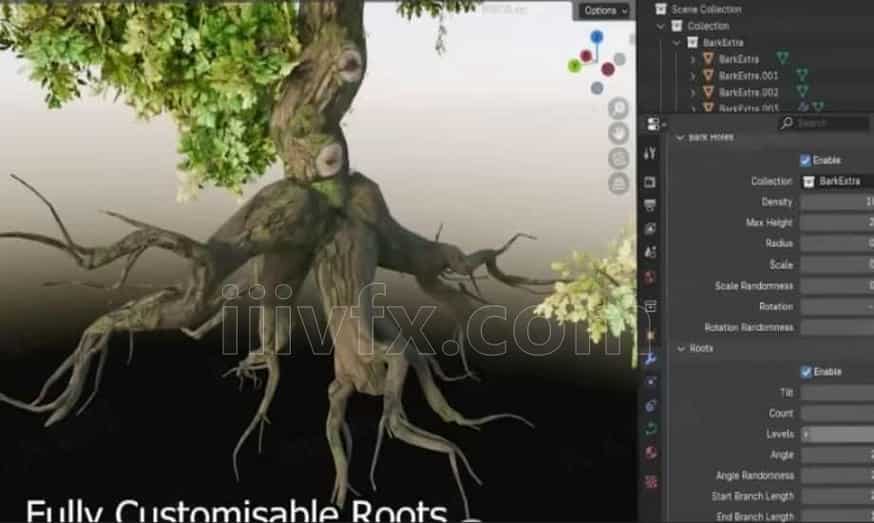Click the viewport zoom magnifier button

(x=618, y=108)
